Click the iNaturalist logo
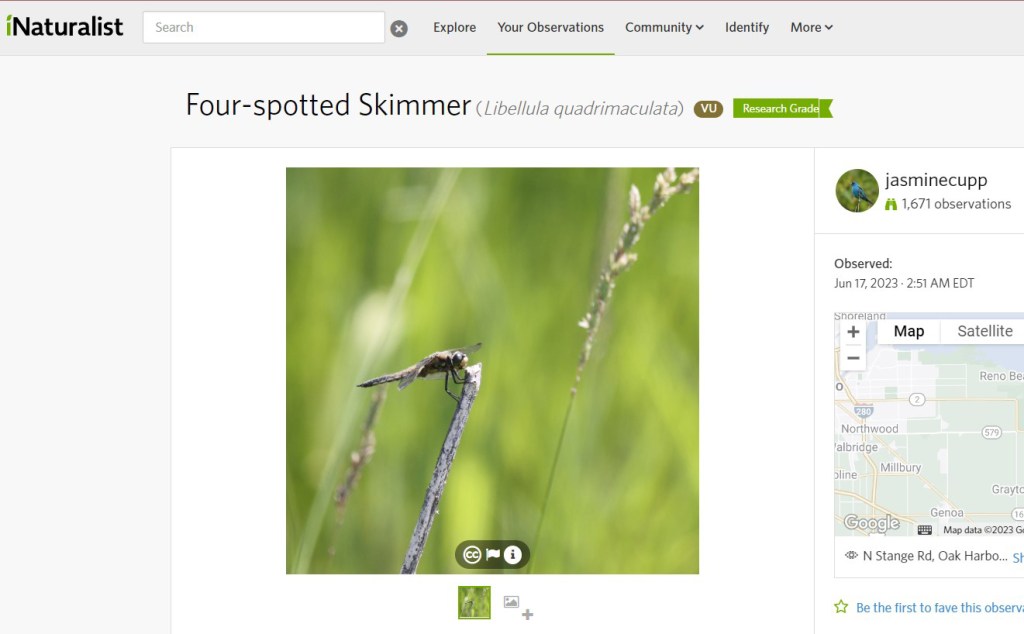1024x634 pixels. [64, 27]
